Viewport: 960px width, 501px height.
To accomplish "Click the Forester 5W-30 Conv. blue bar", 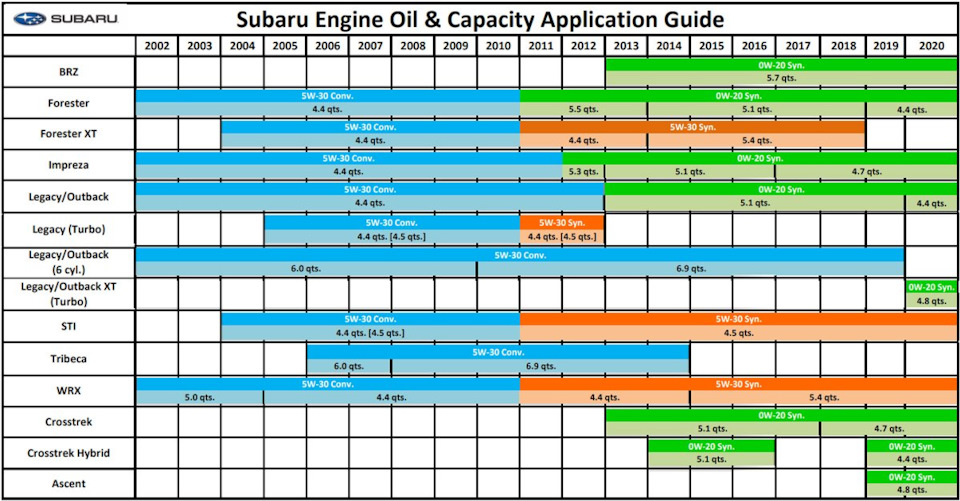I will point(328,96).
